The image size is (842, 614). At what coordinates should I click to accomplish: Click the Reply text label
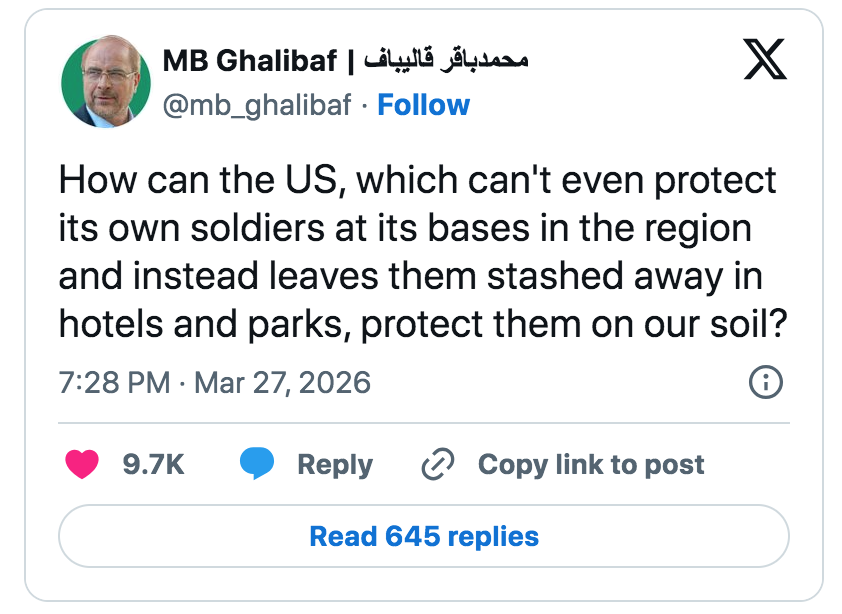coord(334,464)
